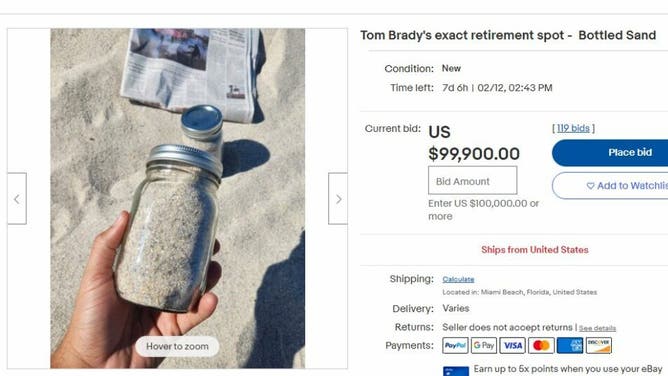Open the Calculate shipping link
Viewport: 668px width, 376px height.
pos(458,279)
